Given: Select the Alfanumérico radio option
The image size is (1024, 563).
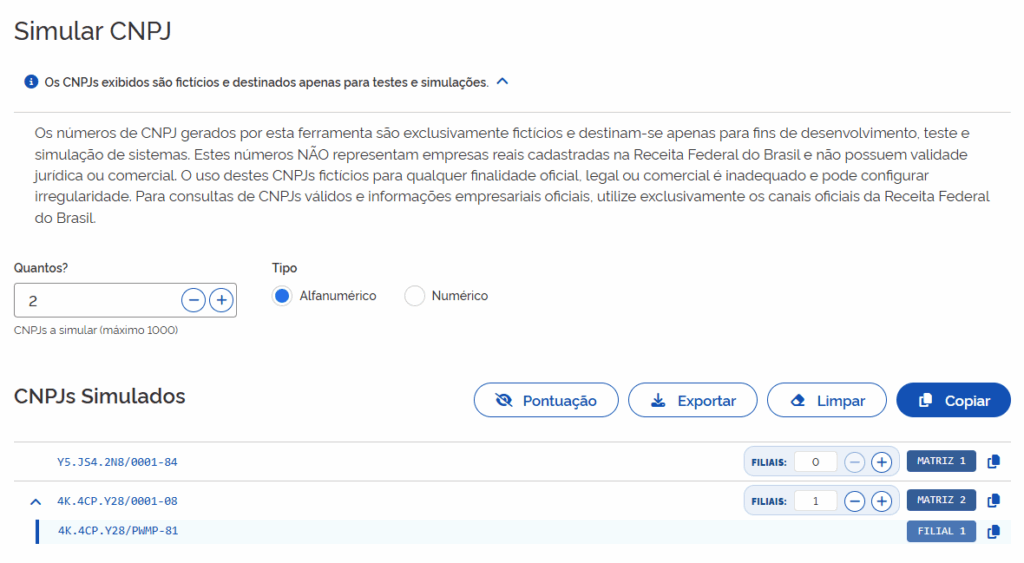Looking at the screenshot, I should (282, 296).
